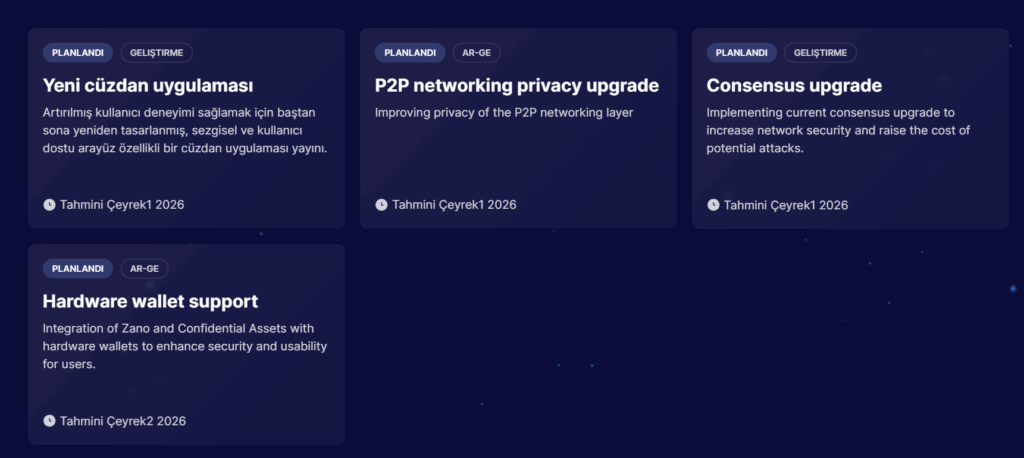The width and height of the screenshot is (1024, 458).
Task: Open the P2P networking privacy upgrade title
Action: [516, 85]
